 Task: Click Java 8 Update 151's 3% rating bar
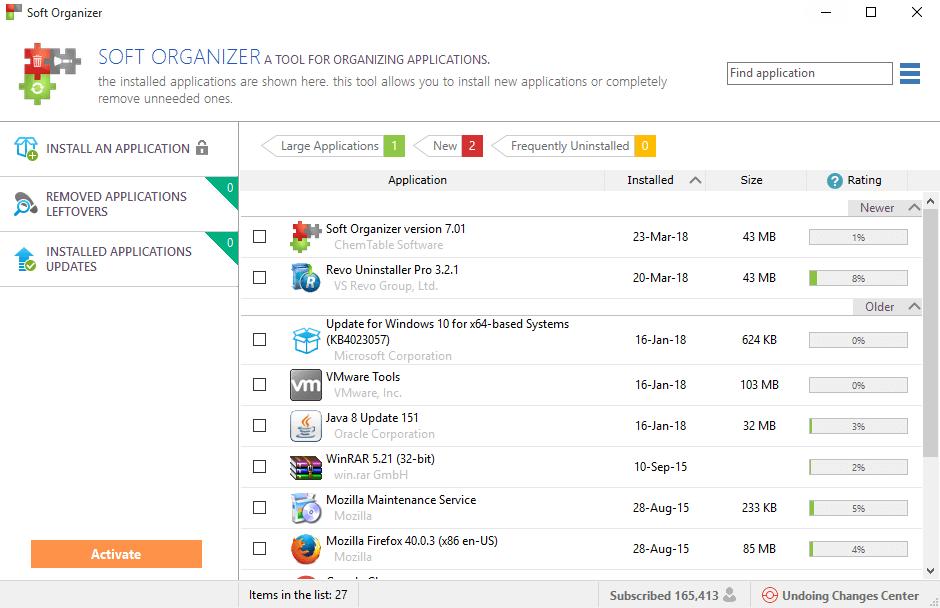(x=858, y=426)
